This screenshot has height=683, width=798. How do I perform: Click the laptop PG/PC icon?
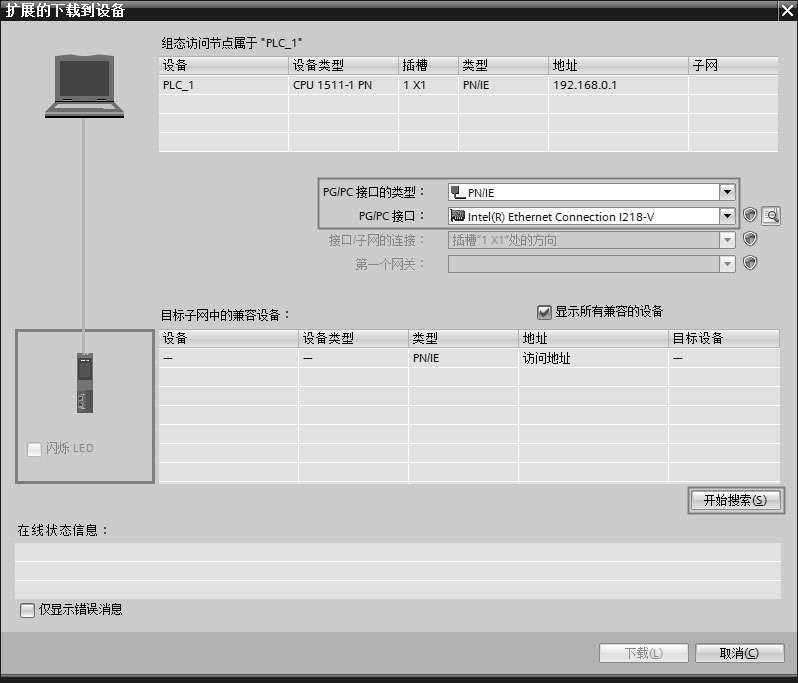[x=84, y=87]
